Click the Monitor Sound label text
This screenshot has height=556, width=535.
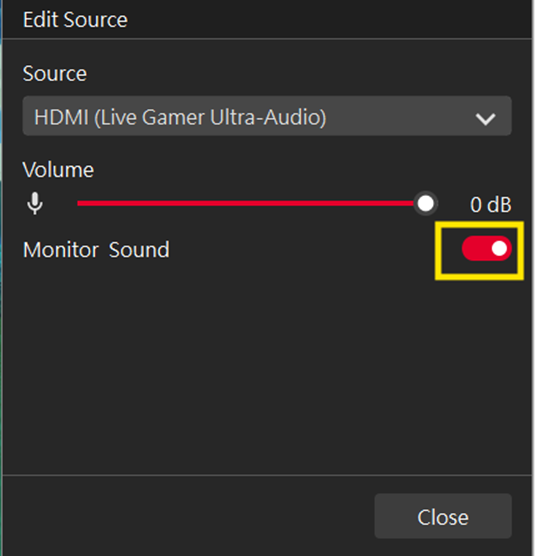click(96, 250)
